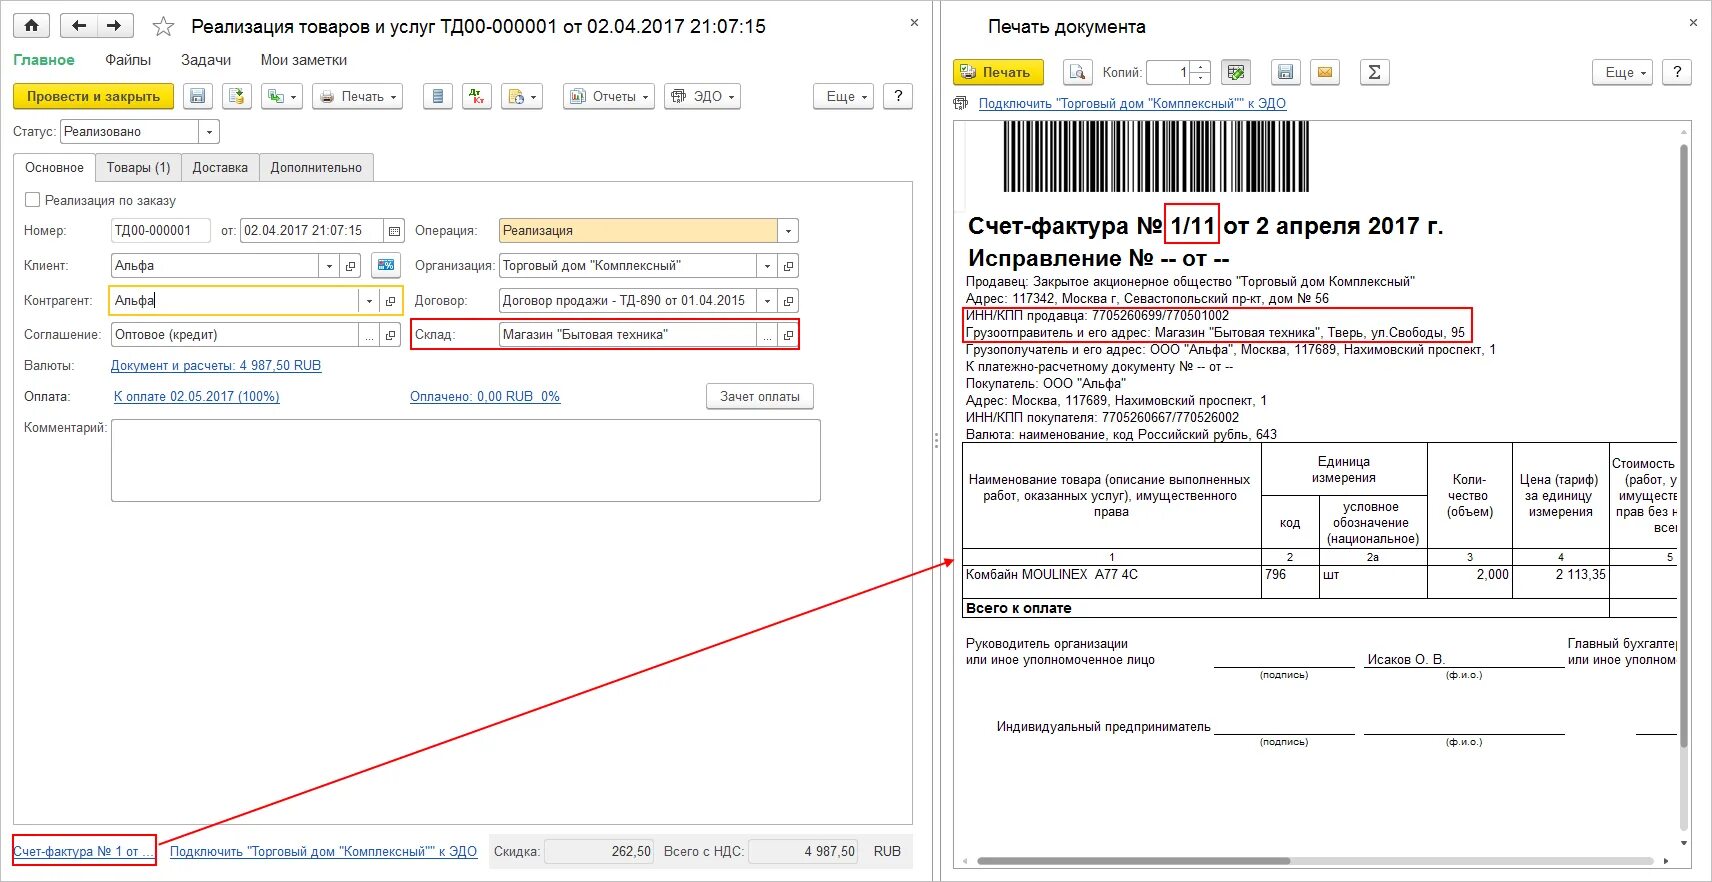Decrease copies count with stepper down

1201,78
